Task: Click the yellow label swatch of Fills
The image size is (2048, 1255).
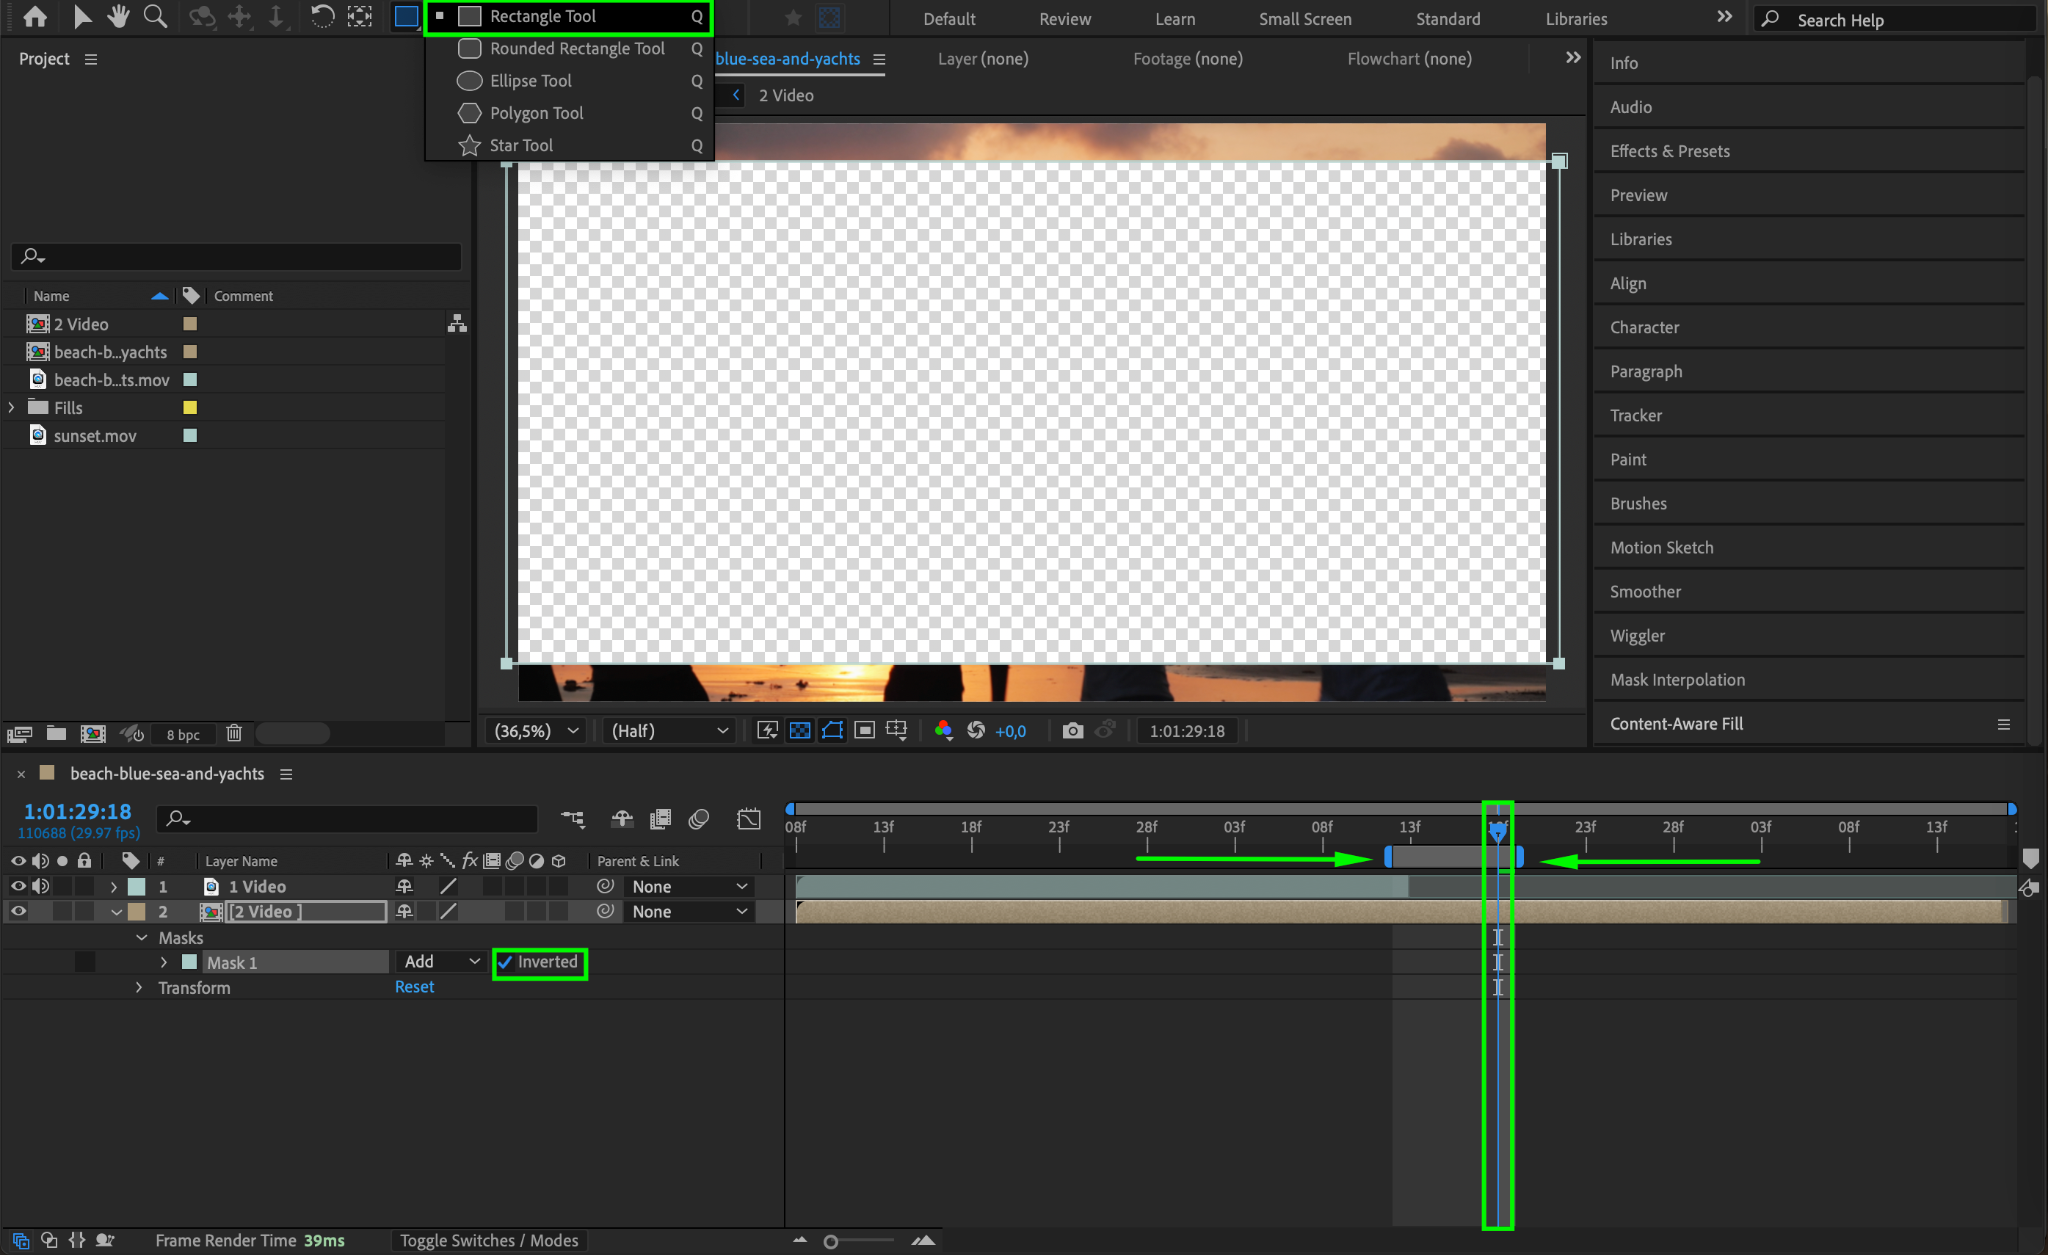Action: click(190, 408)
